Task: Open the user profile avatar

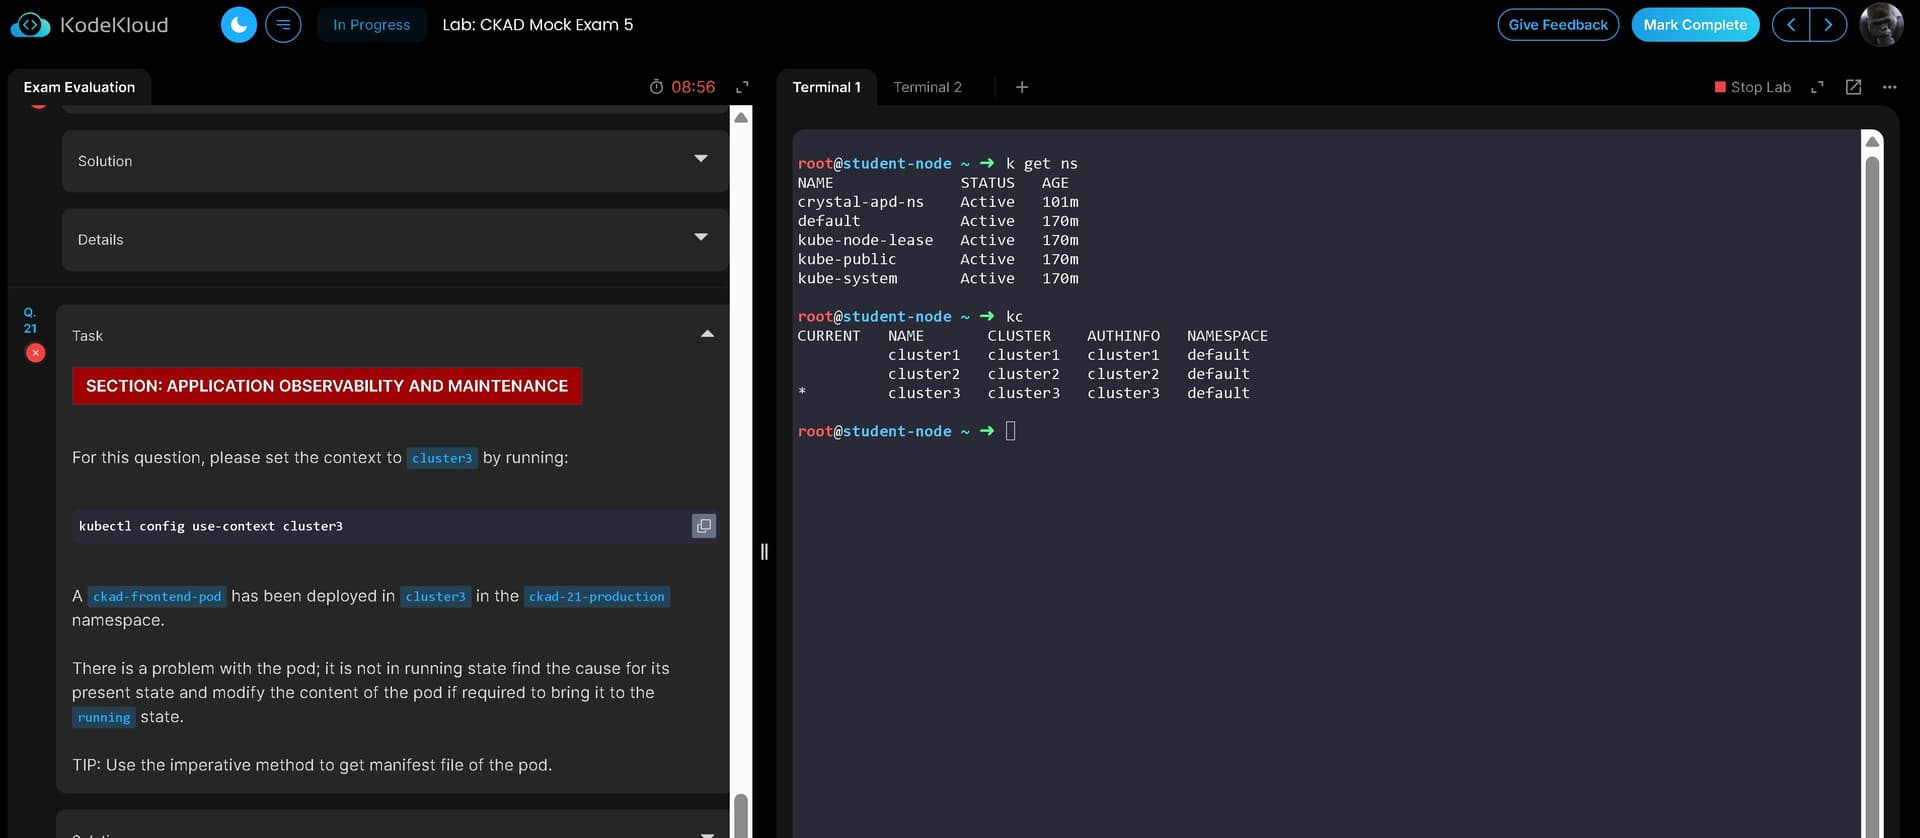Action: tap(1881, 24)
